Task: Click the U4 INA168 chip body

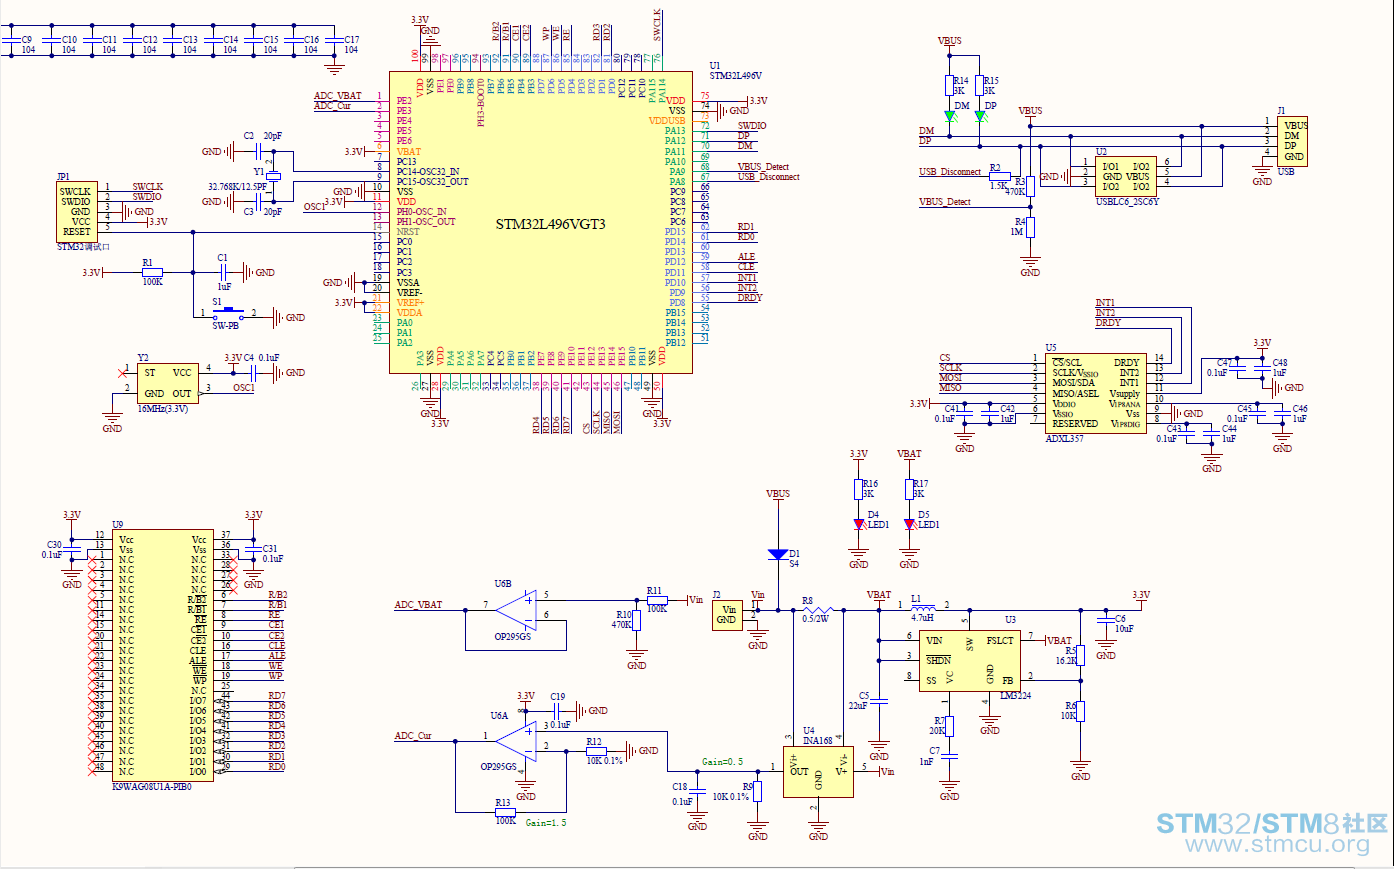Action: (818, 772)
